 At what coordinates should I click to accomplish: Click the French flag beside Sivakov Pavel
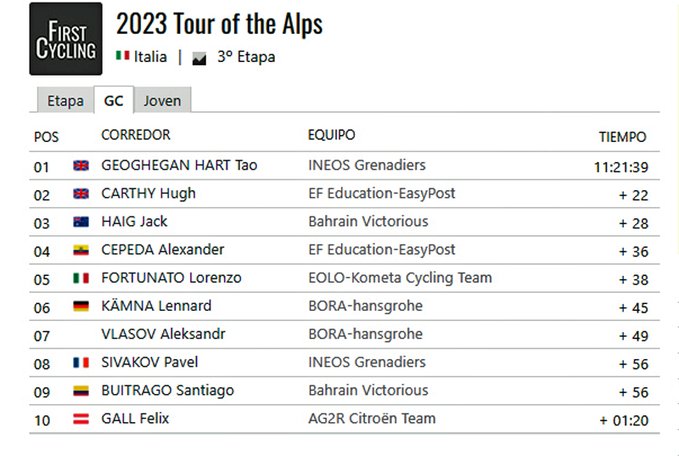click(81, 362)
